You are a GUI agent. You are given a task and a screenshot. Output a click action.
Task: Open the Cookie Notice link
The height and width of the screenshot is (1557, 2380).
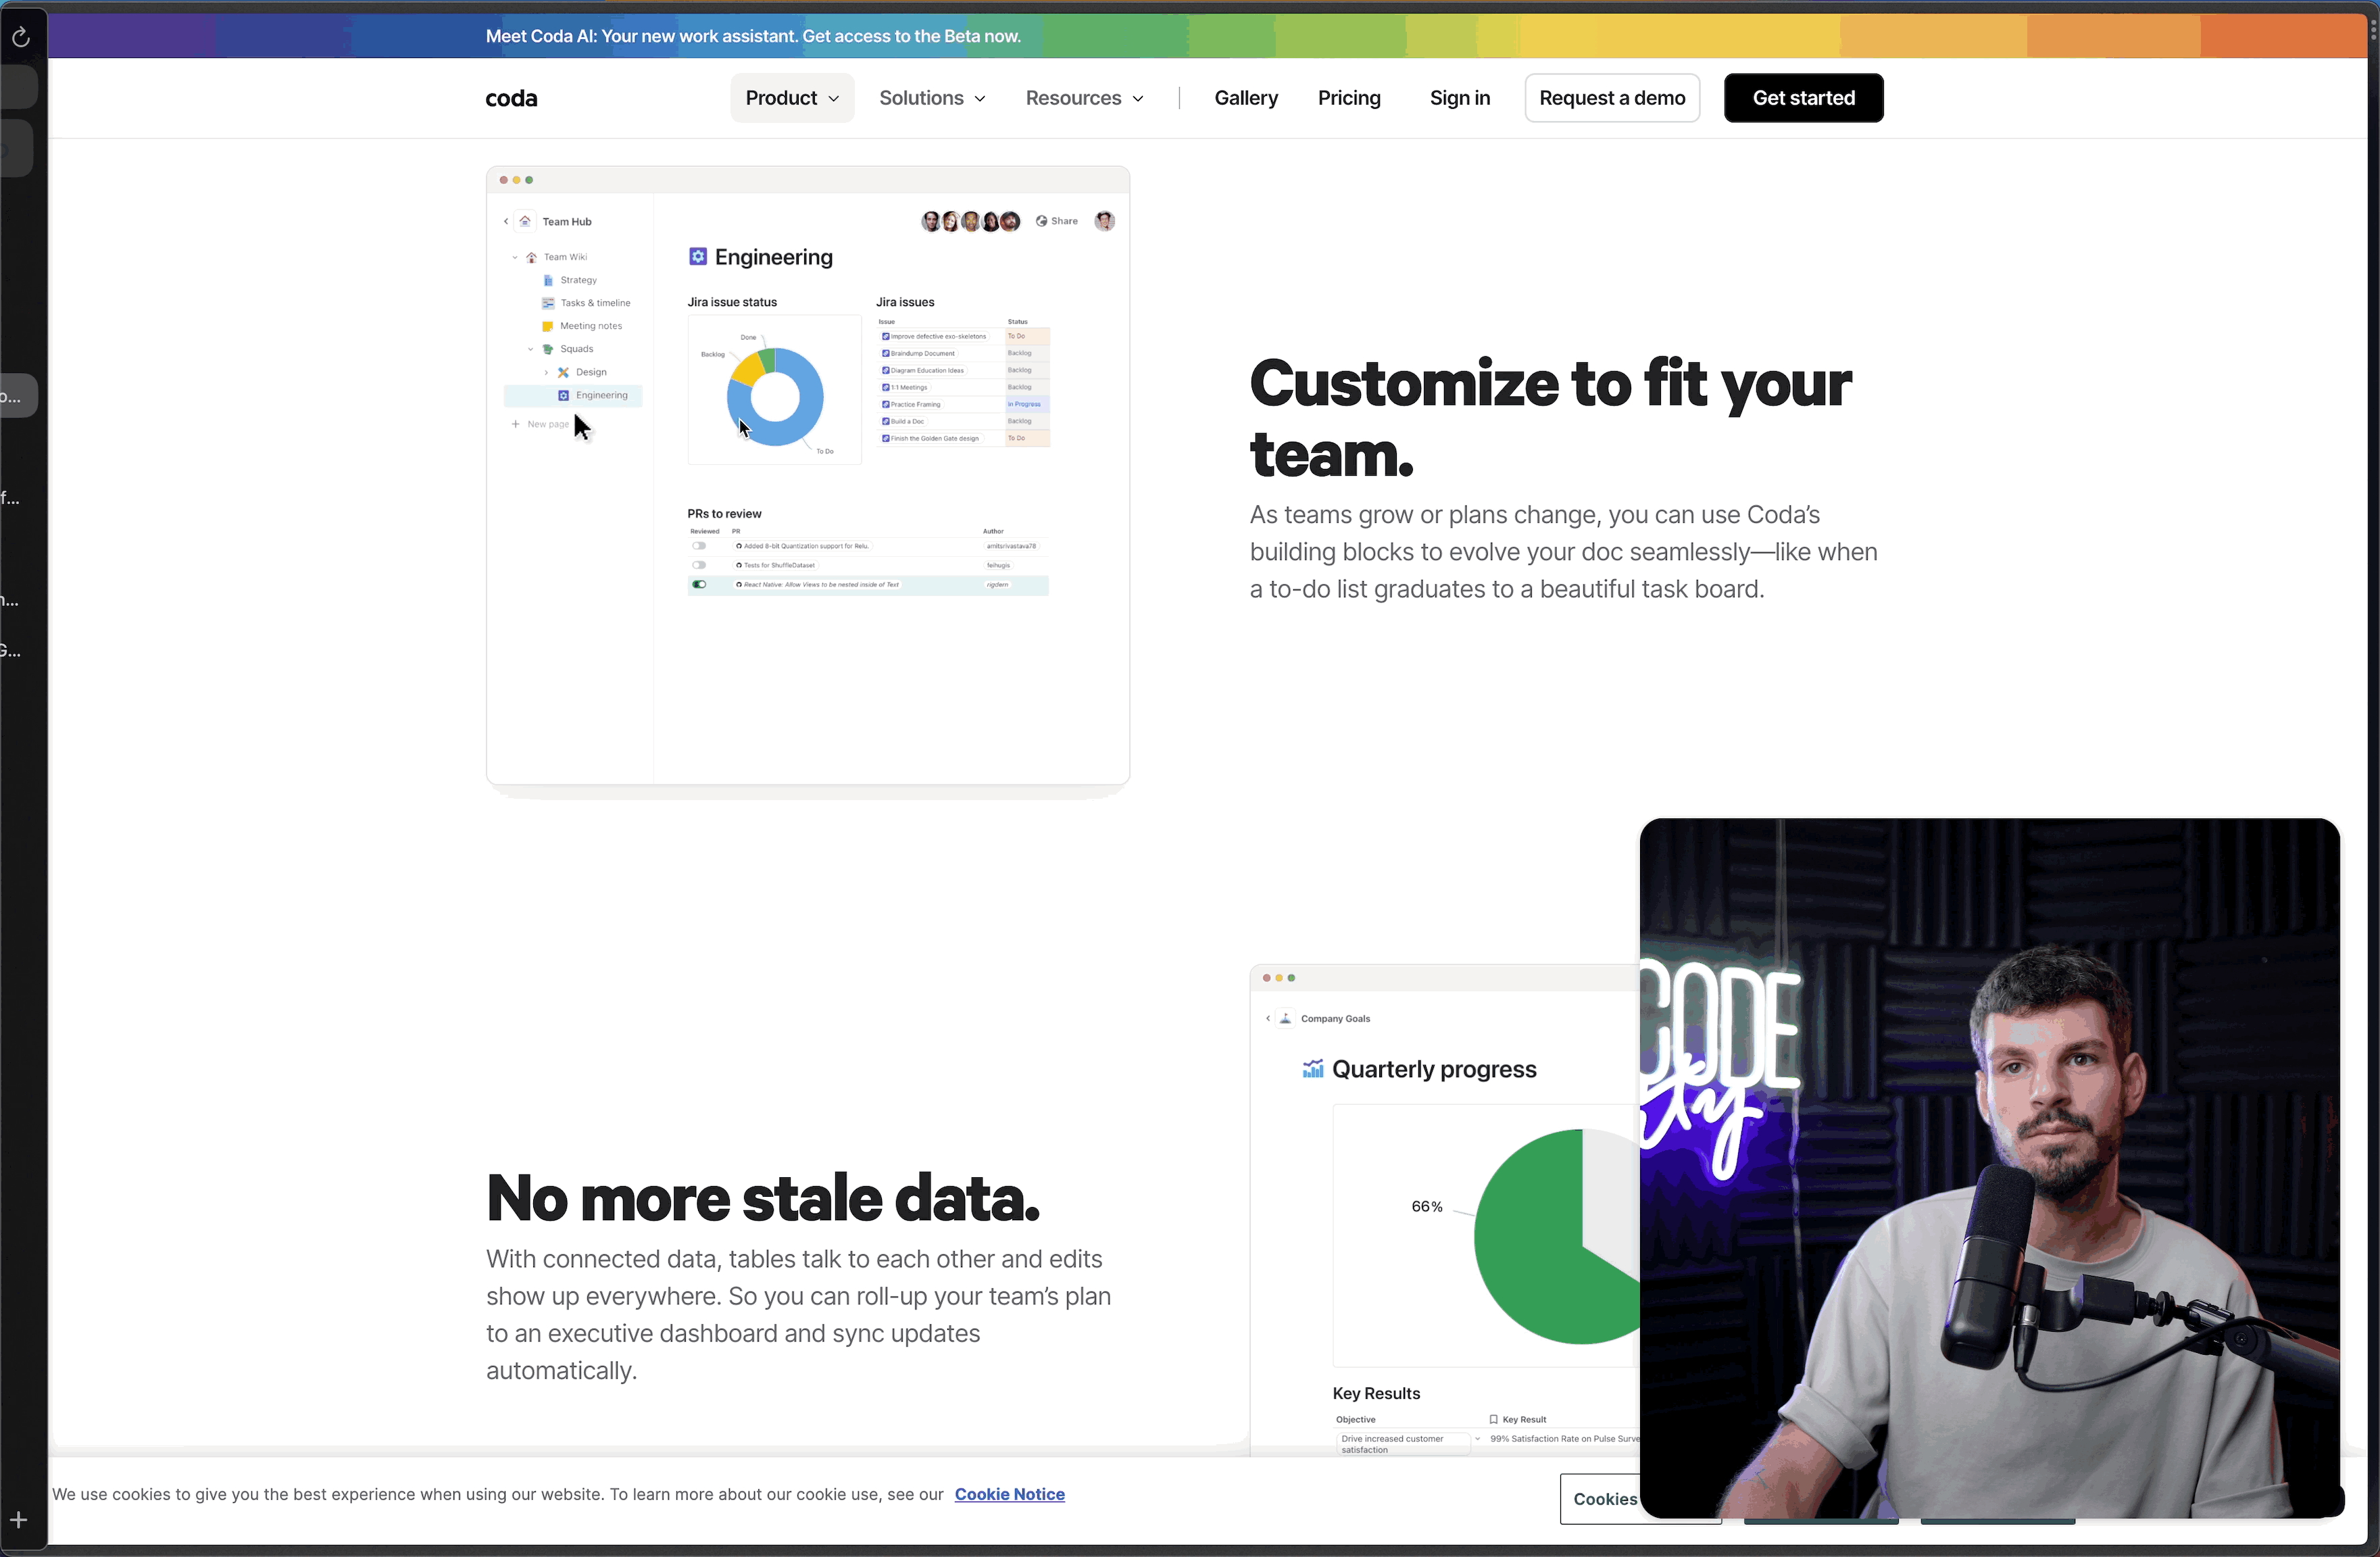click(x=1009, y=1494)
